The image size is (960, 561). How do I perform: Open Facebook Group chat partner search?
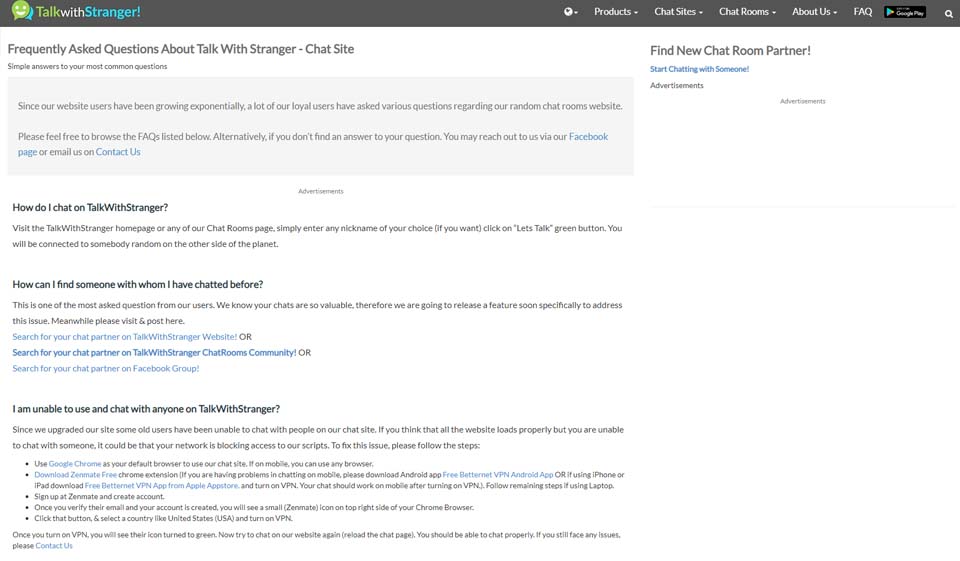coord(105,368)
